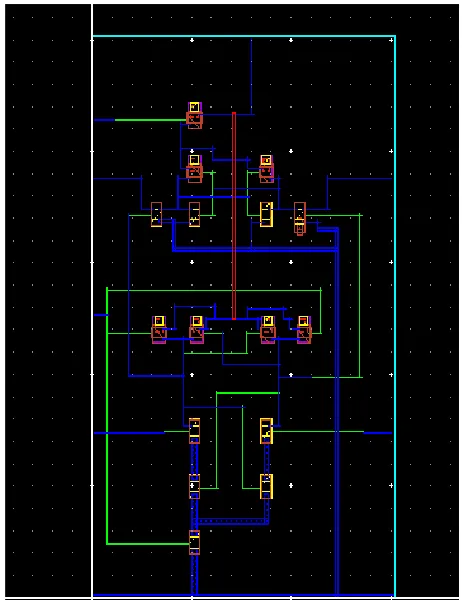
Task: Select the thick blue vertical bus running to the bottom
Action: pos(337,411)
